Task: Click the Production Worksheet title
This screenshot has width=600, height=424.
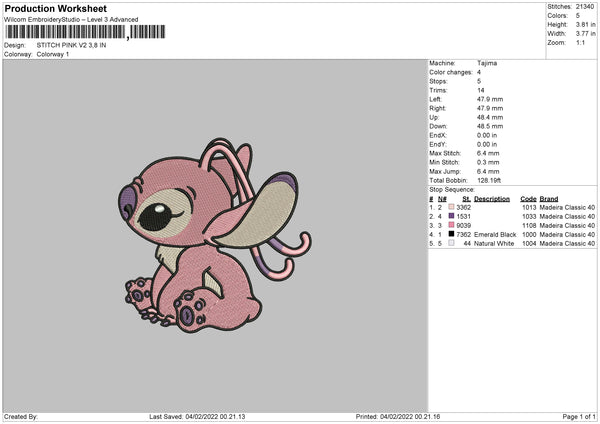Action: click(55, 8)
